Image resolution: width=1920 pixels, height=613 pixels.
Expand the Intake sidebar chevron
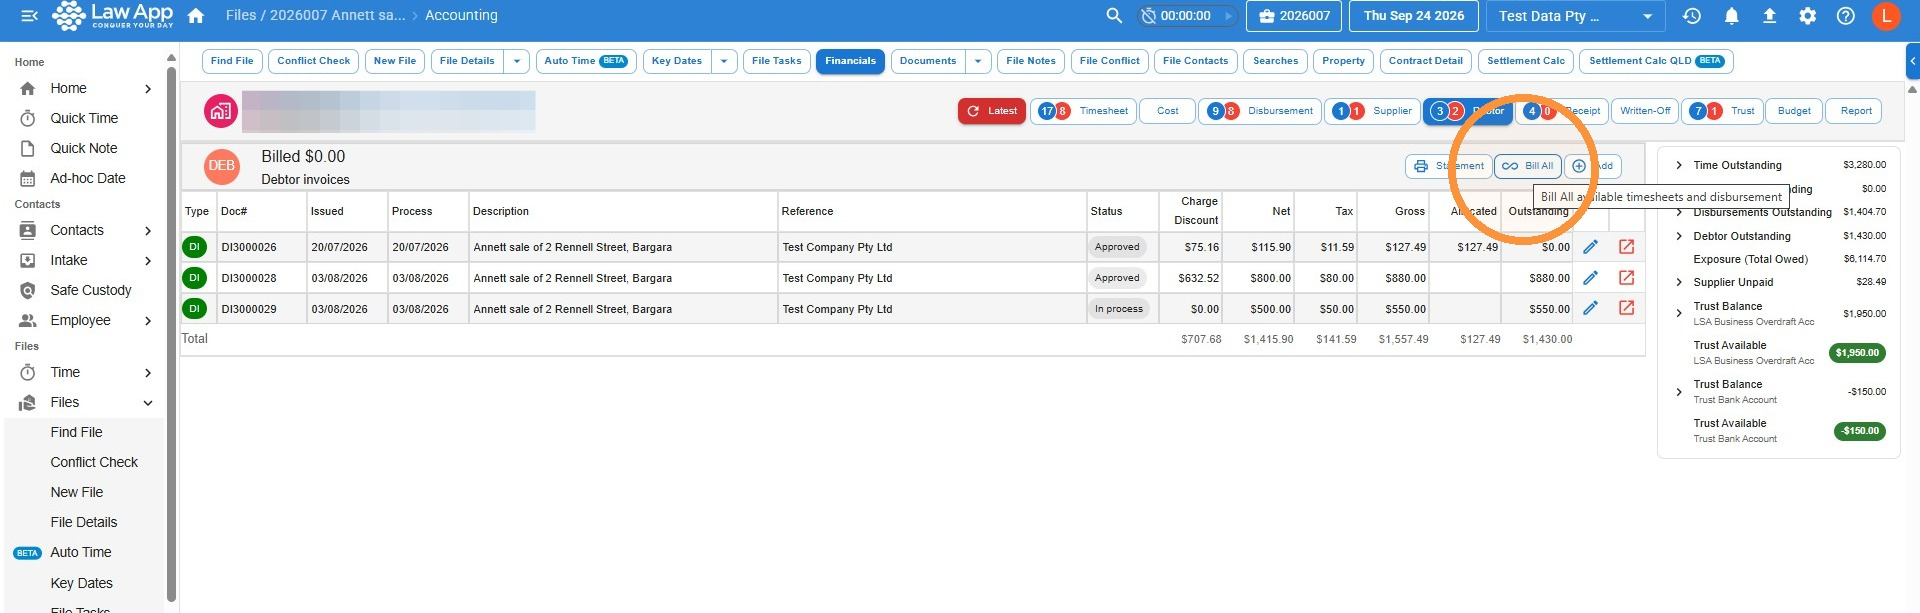point(148,261)
